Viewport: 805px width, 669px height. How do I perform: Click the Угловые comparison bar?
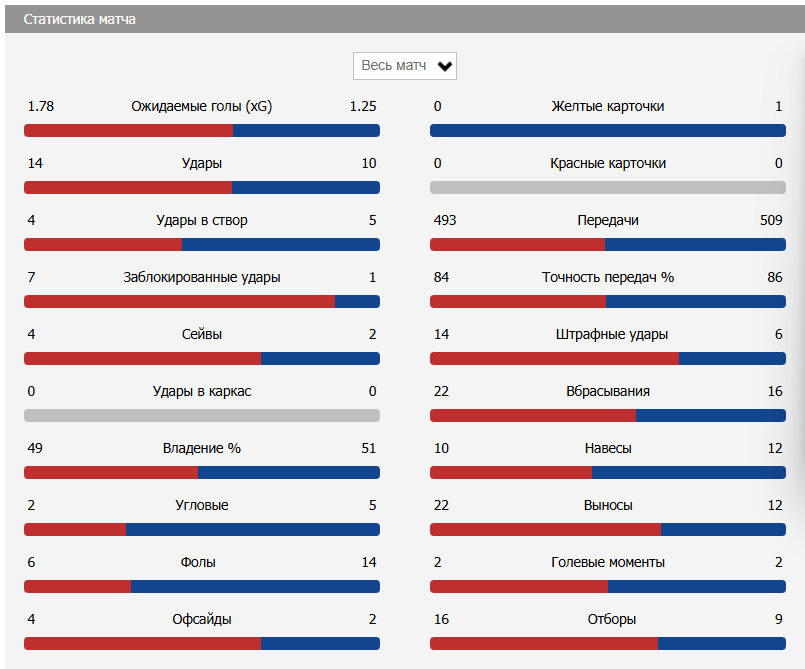click(x=201, y=529)
